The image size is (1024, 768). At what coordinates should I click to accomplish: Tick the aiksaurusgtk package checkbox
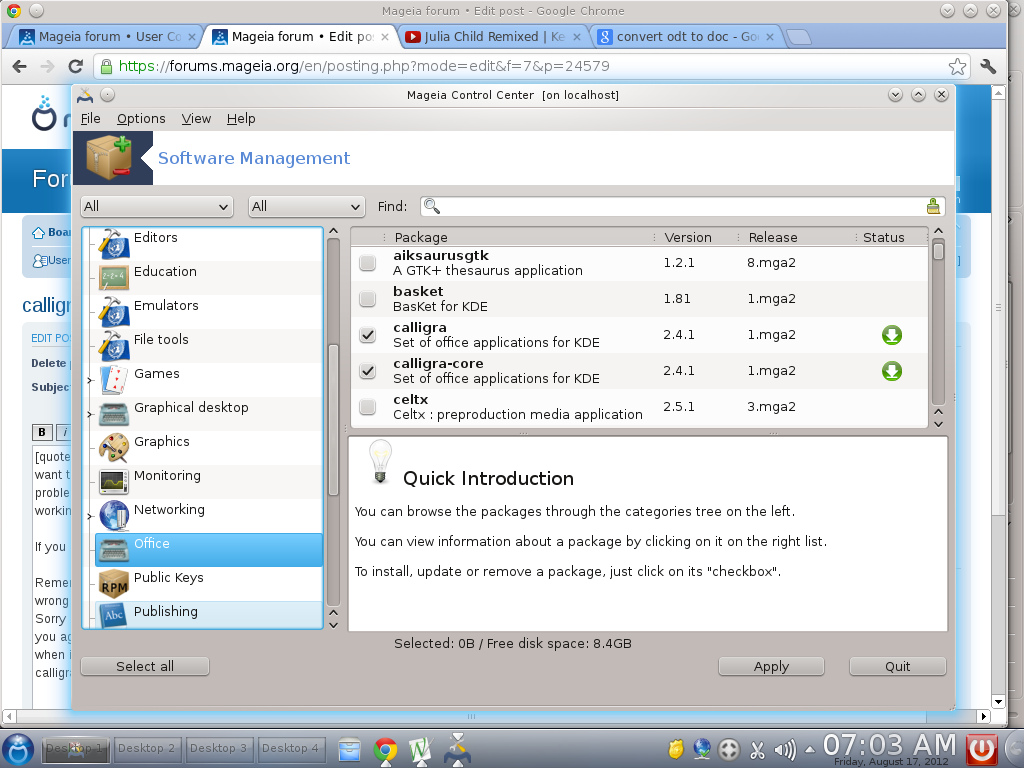click(368, 263)
